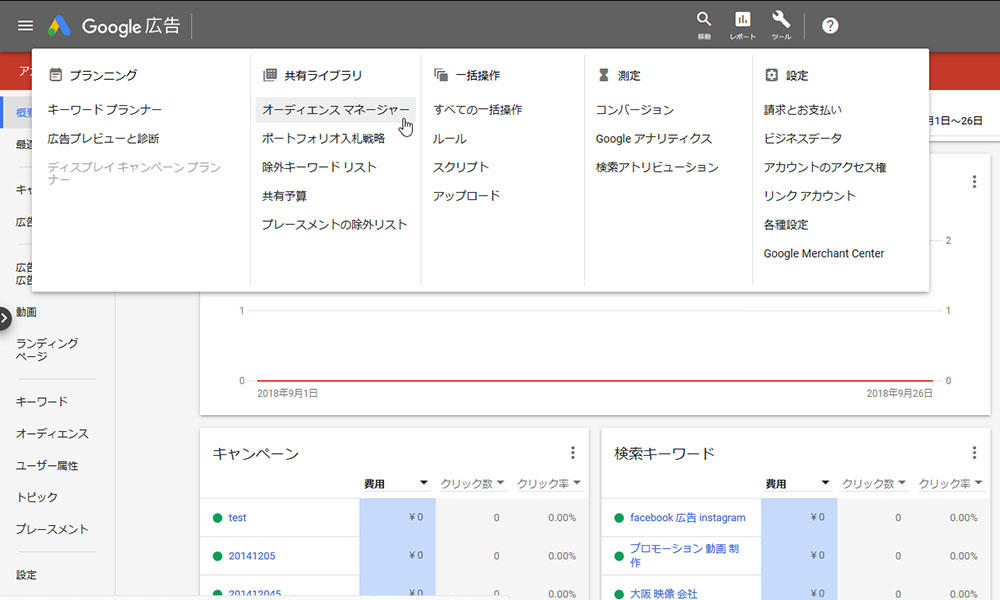1000x600 pixels.
Task: Go to ユーザー属性 in sidebar
Action: [47, 465]
